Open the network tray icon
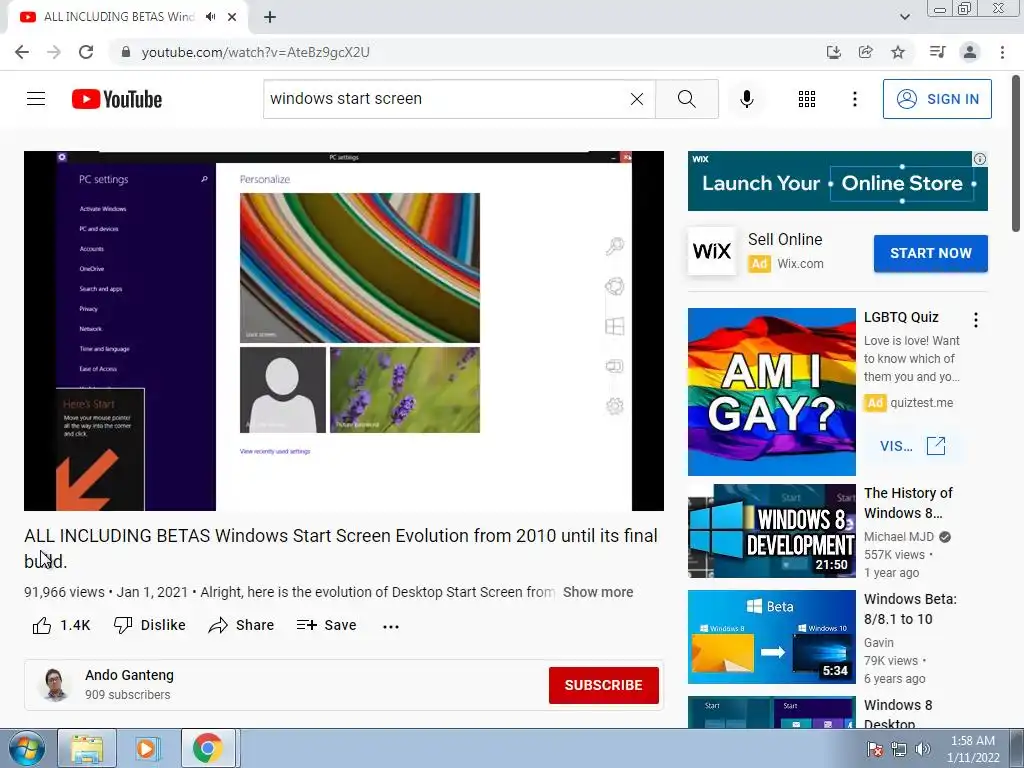The image size is (1024, 768). coord(899,749)
